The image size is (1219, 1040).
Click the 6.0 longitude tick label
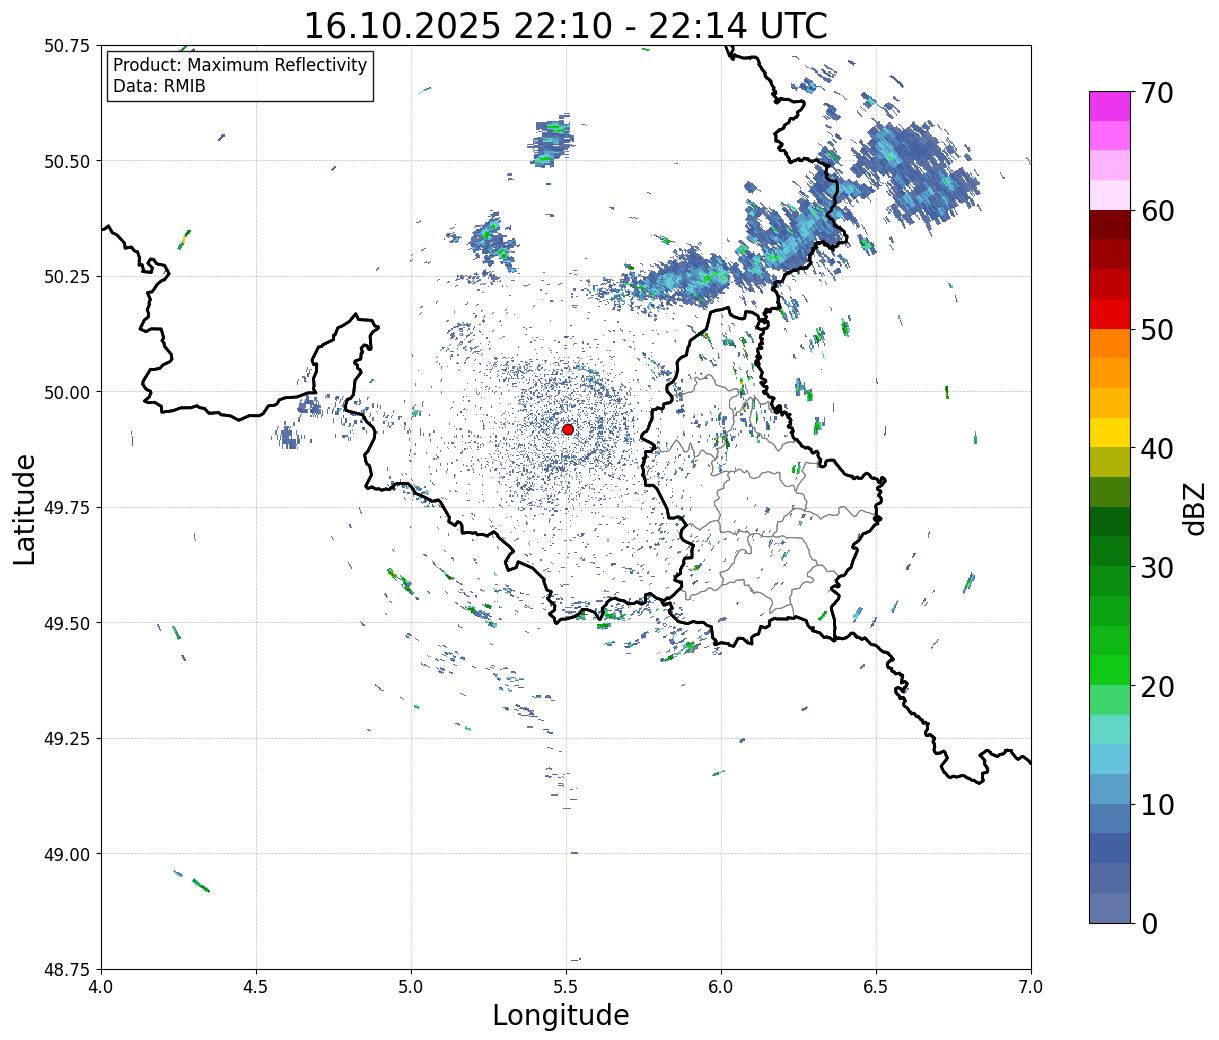point(721,987)
